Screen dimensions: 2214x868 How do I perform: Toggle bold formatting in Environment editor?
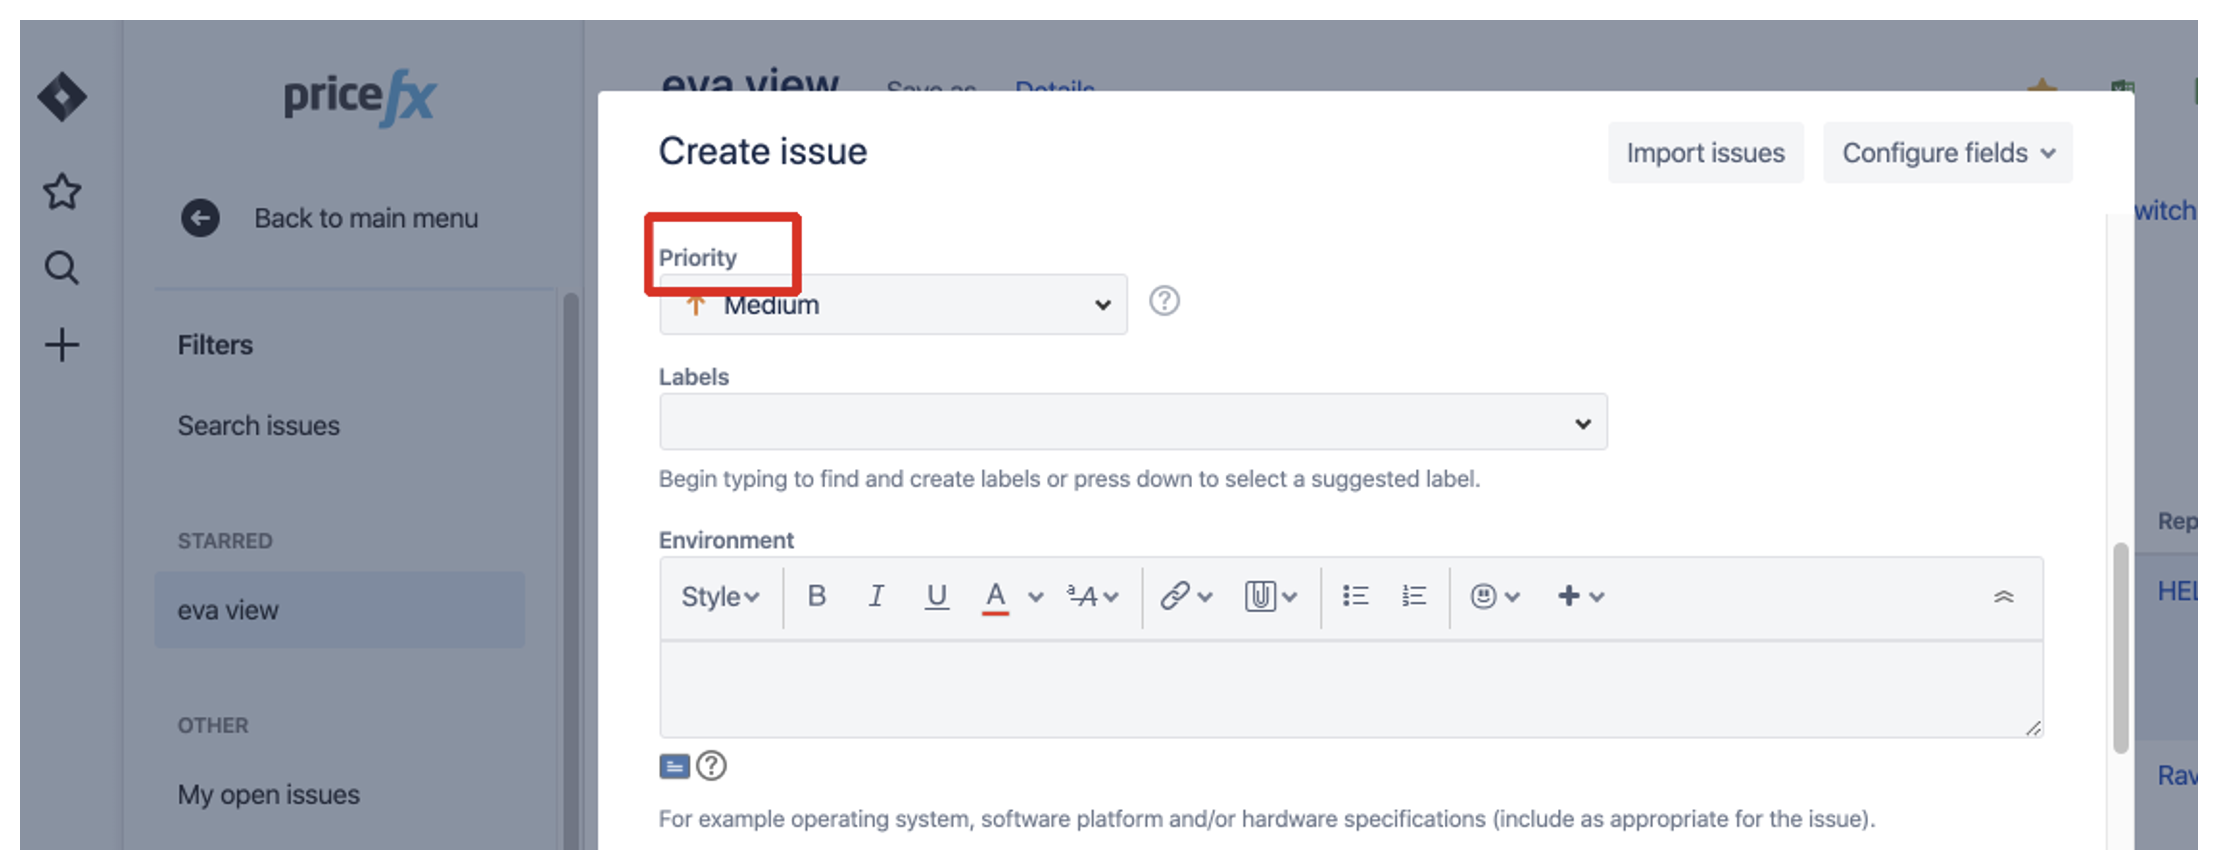pyautogui.click(x=816, y=596)
